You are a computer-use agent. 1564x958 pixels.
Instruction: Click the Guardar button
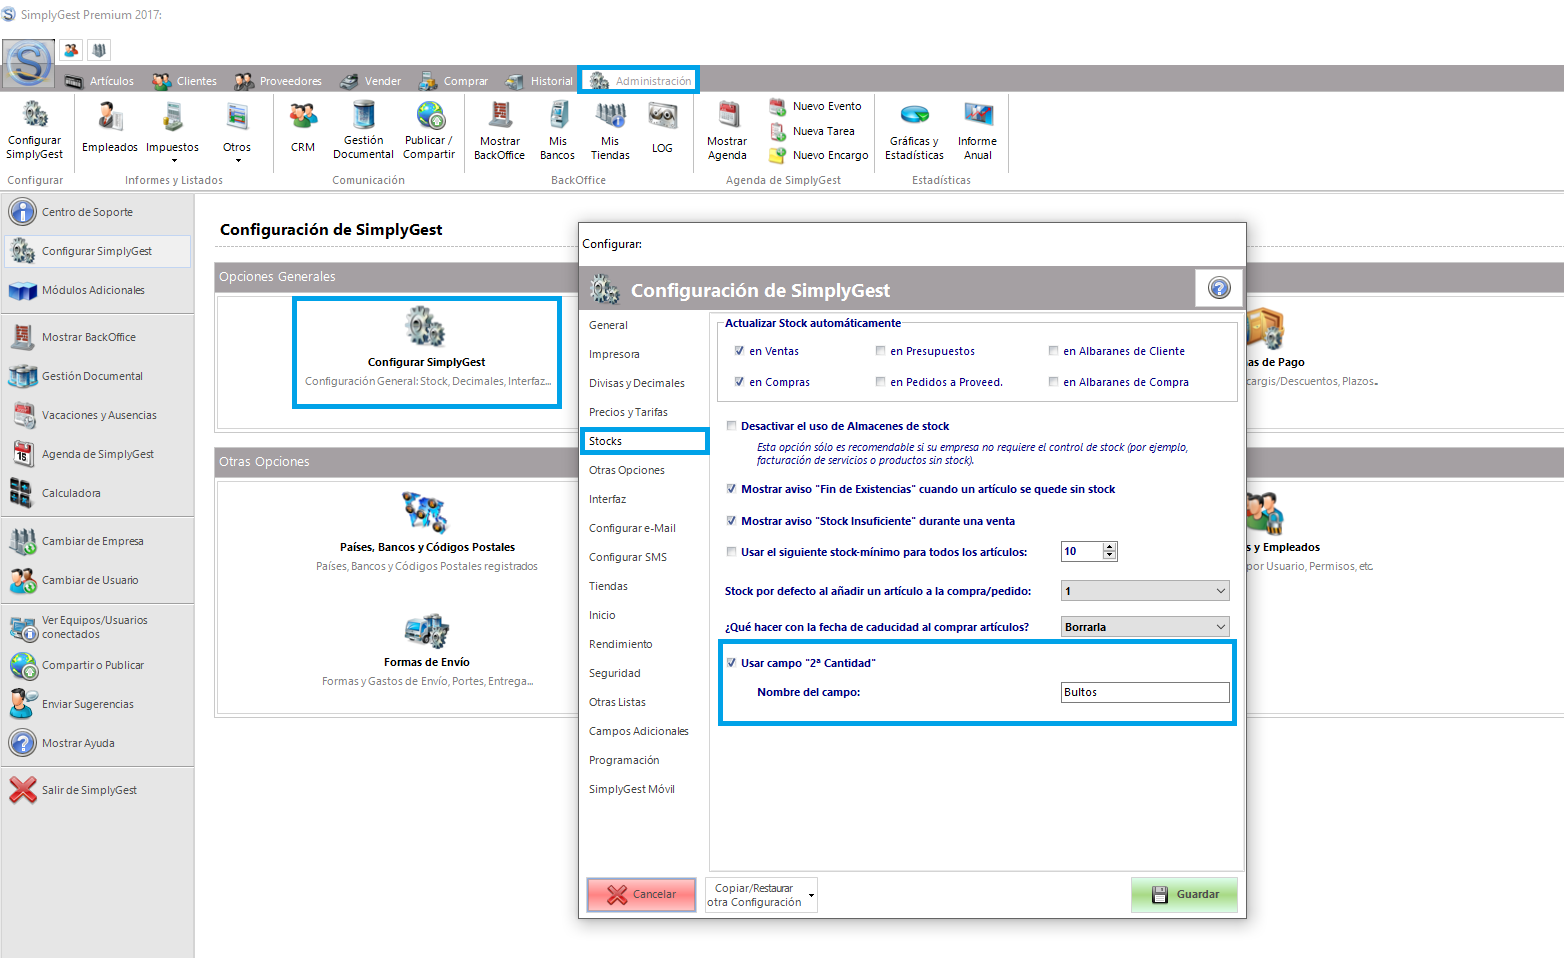click(x=1184, y=894)
